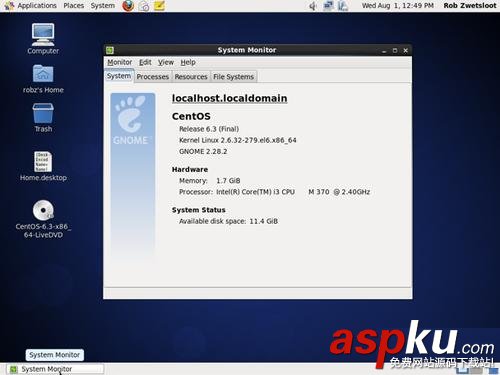The height and width of the screenshot is (375, 500).
Task: Click the CentOS heading
Action: coord(191,116)
